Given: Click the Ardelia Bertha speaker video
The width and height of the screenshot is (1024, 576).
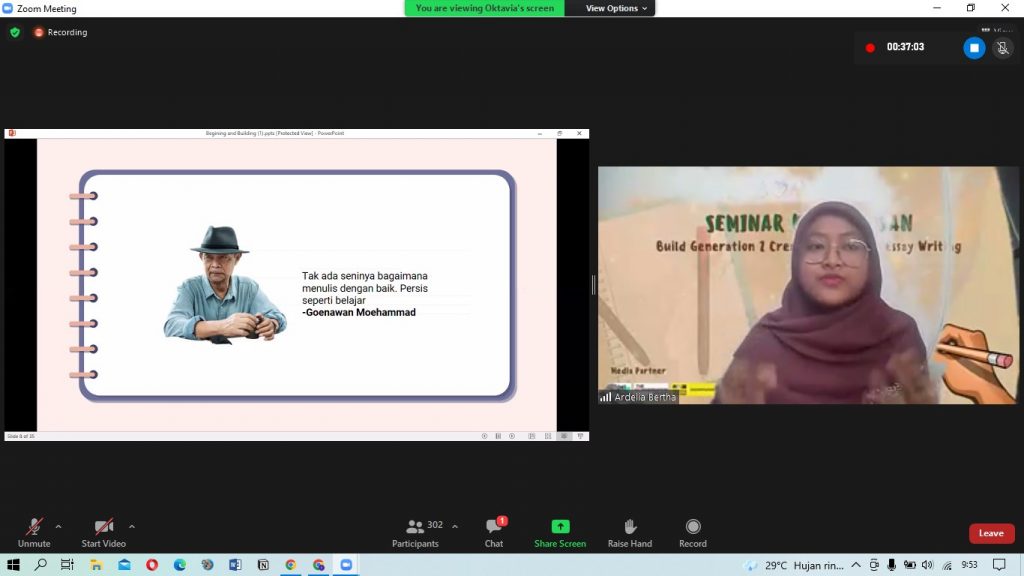Looking at the screenshot, I should (x=808, y=285).
